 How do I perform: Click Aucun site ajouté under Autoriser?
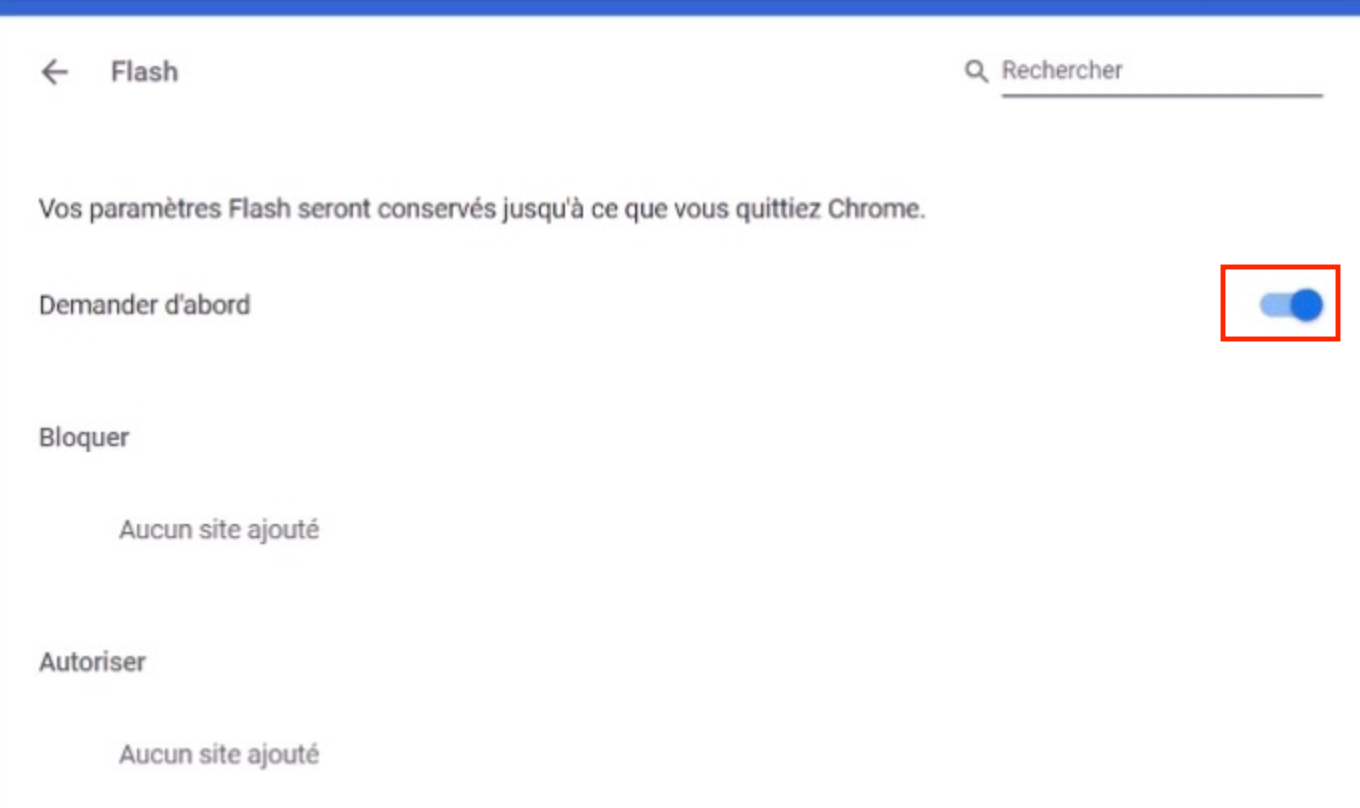(219, 754)
